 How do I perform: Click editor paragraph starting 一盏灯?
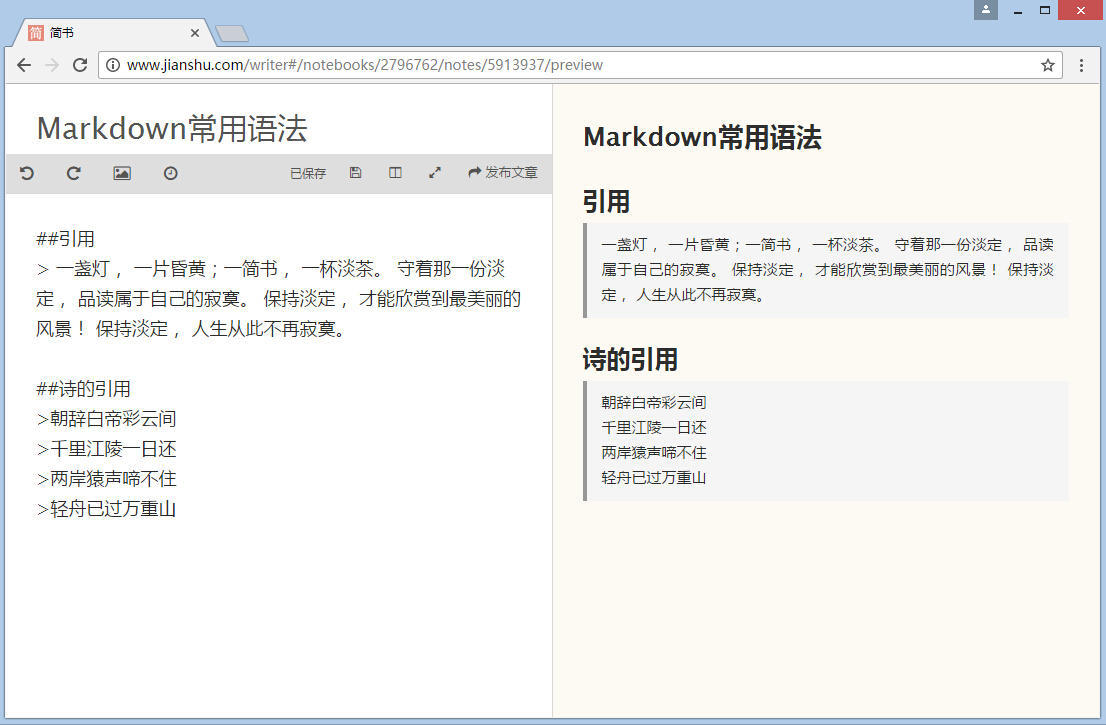coord(279,299)
